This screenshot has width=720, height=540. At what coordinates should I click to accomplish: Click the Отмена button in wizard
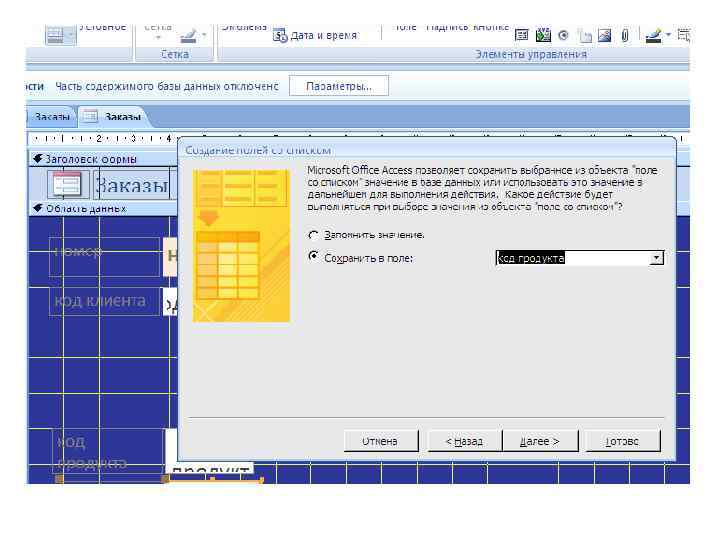point(381,441)
